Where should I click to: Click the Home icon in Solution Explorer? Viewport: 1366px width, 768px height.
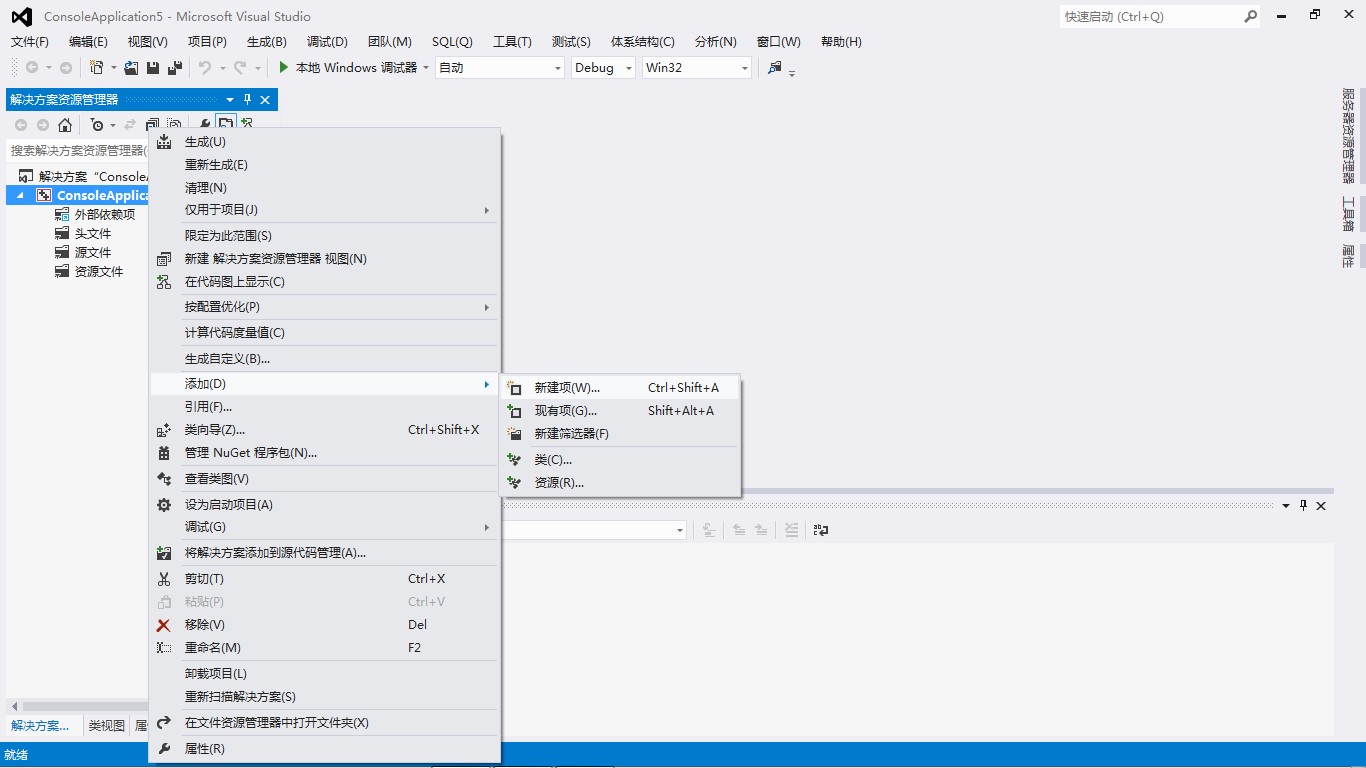[65, 125]
